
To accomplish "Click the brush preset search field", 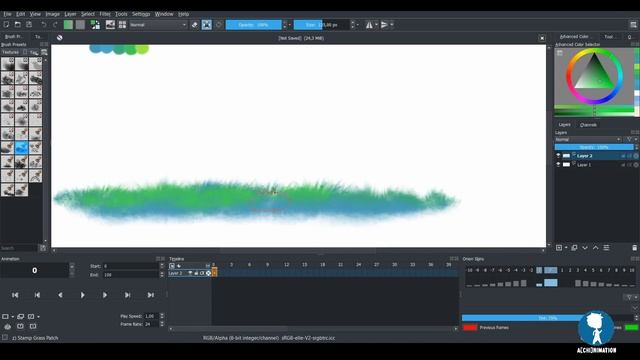I will tap(19, 248).
